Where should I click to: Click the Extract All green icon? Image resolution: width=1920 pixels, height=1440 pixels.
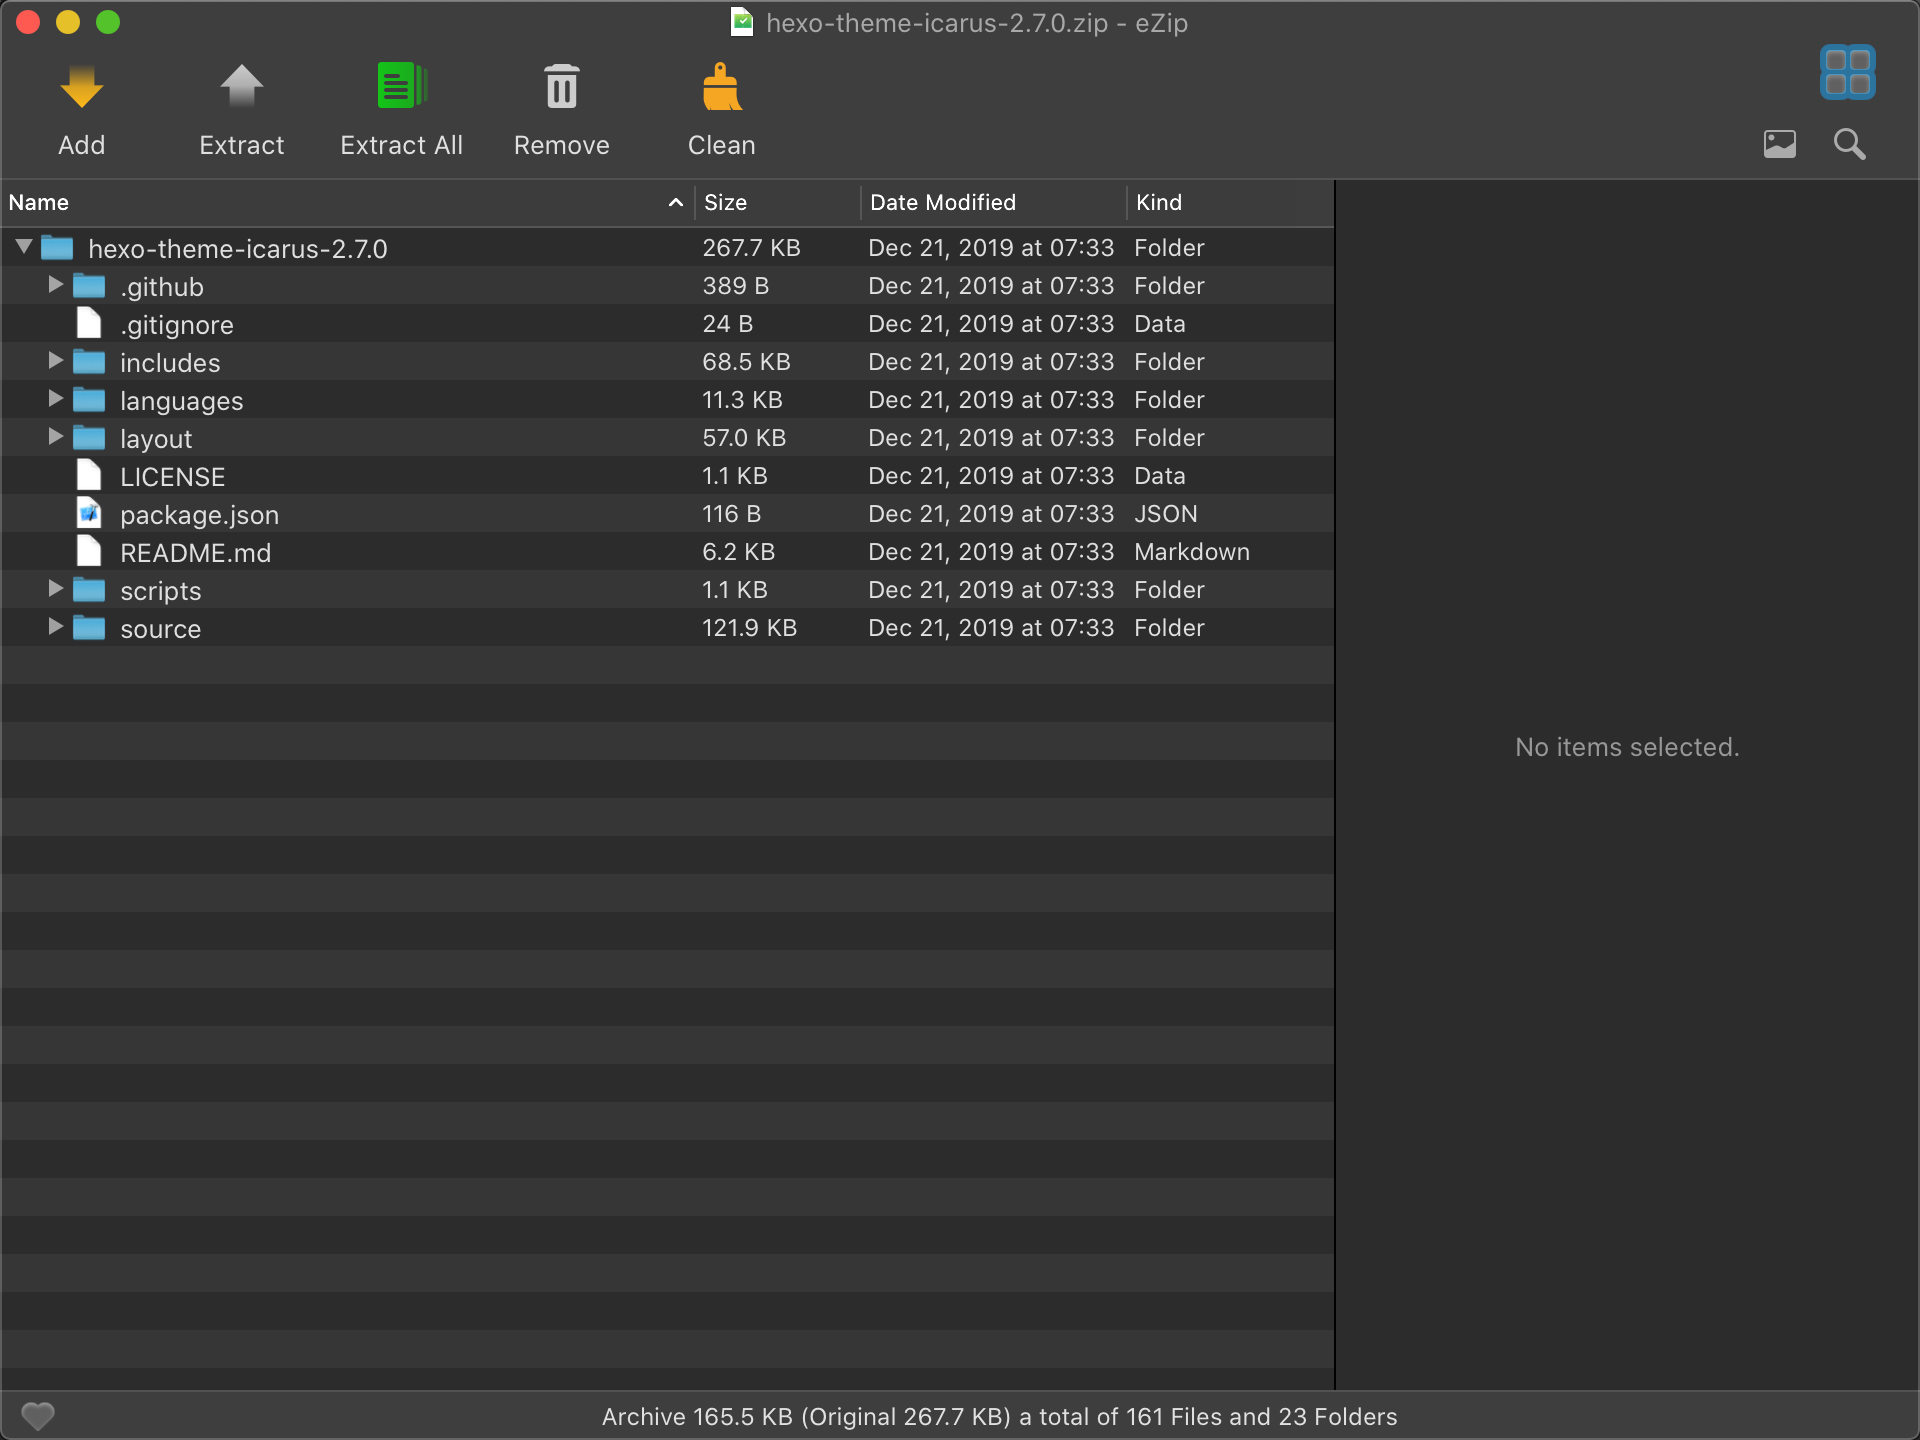click(x=401, y=86)
